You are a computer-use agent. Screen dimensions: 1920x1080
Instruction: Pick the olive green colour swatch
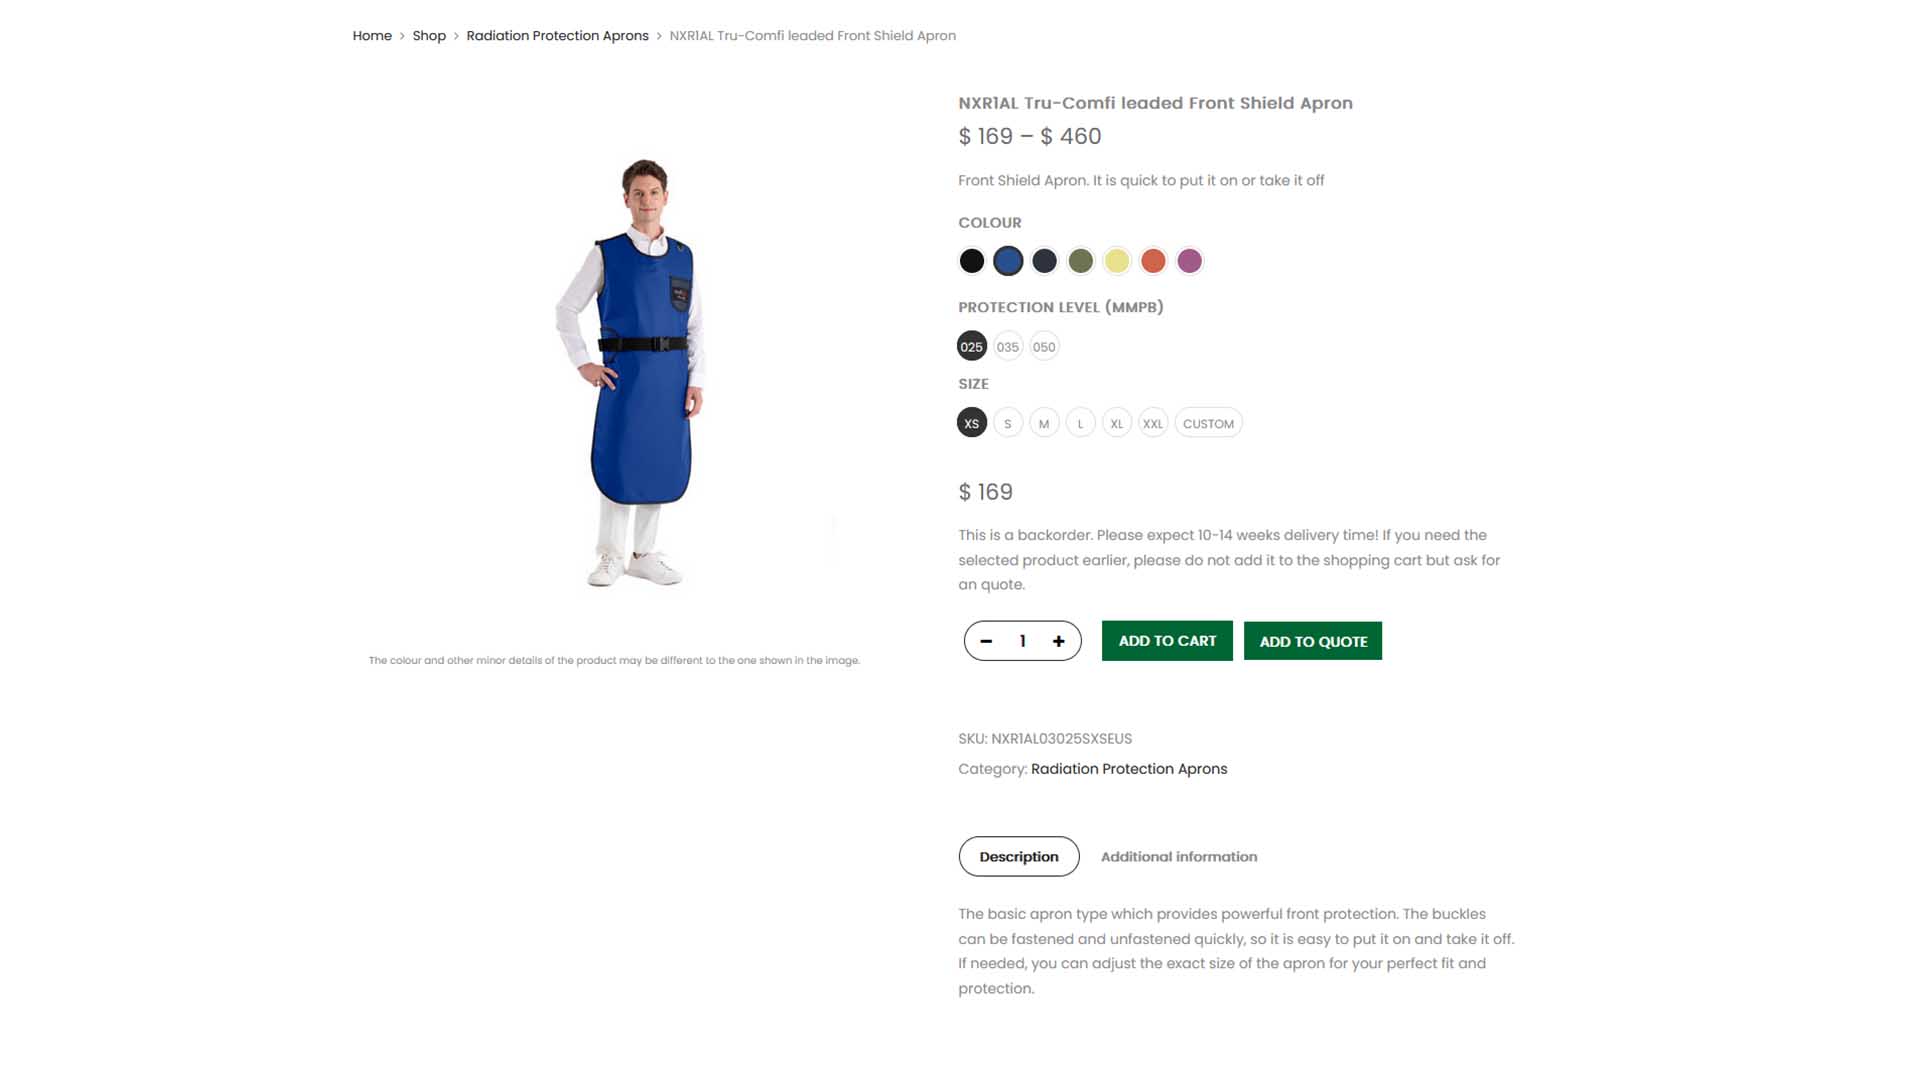[x=1080, y=261]
